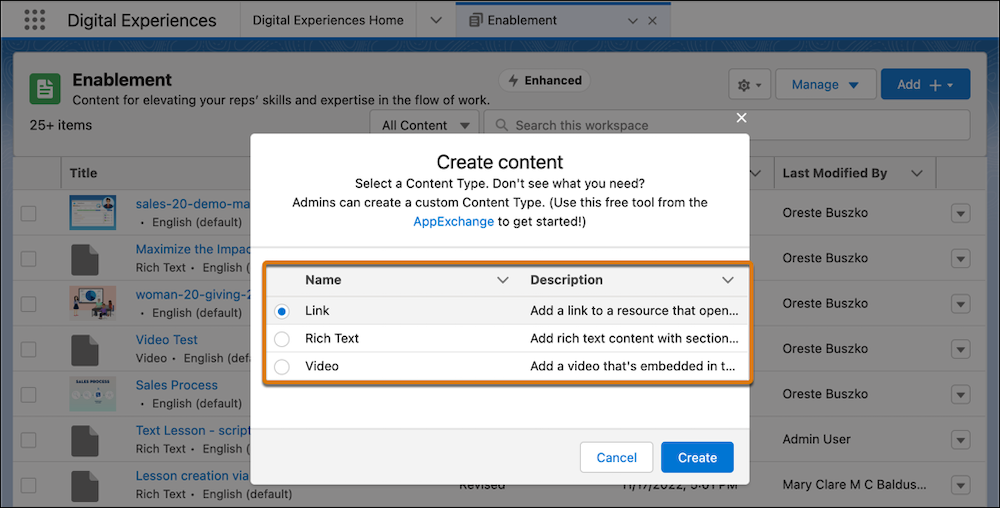Open the Manage dropdown menu
Screen dimensions: 1000x508
pos(825,85)
